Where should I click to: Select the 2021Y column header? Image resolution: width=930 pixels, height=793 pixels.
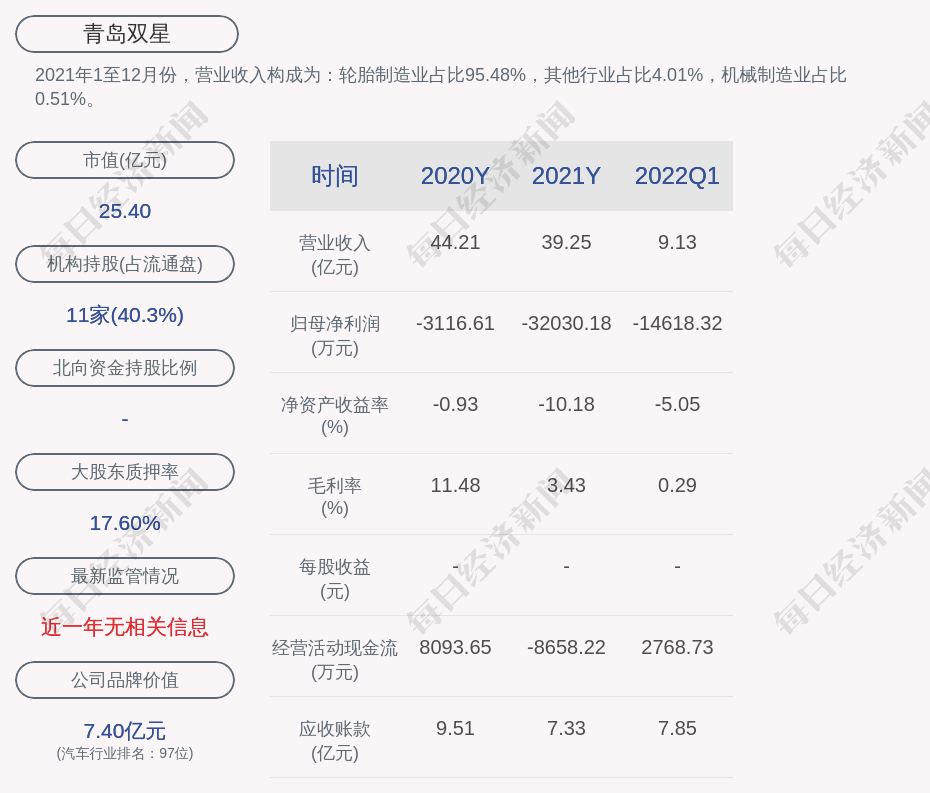coord(566,176)
